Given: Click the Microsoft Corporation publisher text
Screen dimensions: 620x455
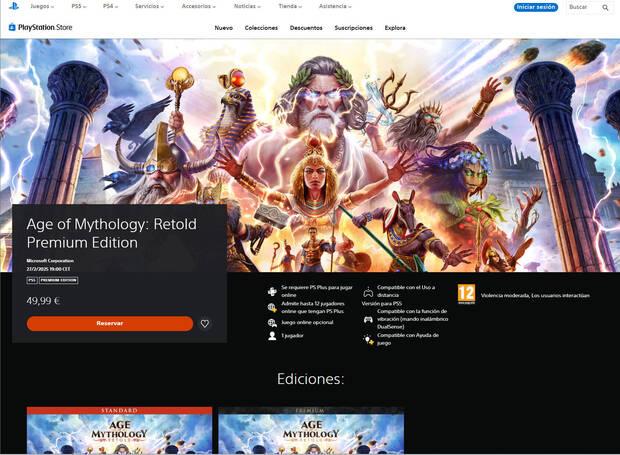Looking at the screenshot, I should pyautogui.click(x=50, y=261).
